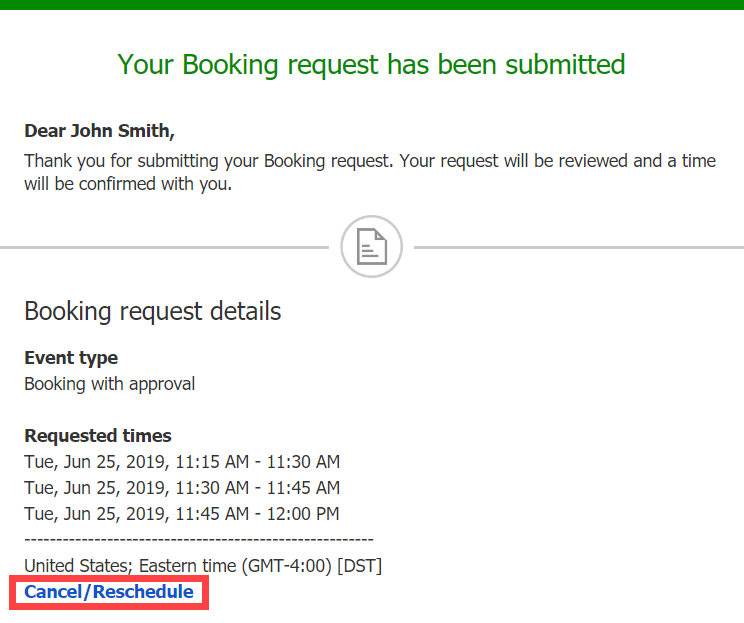Screen dimensions: 744x623
Task: Click the 'United States; Eastern time' text
Action: tap(129, 566)
